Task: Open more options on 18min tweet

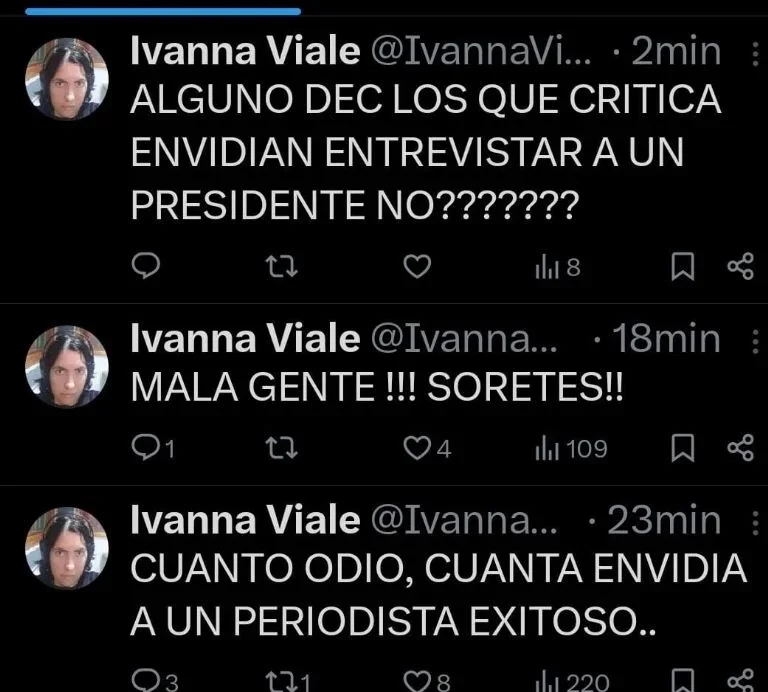Action: [755, 341]
